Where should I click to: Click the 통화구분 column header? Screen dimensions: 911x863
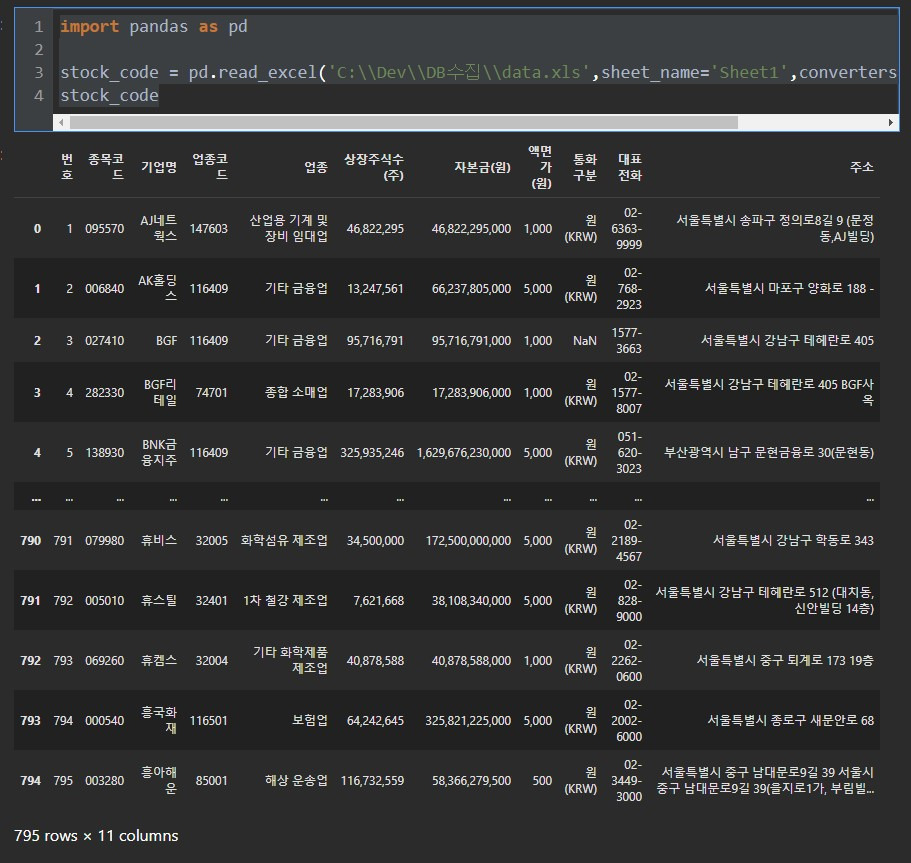pyautogui.click(x=585, y=167)
